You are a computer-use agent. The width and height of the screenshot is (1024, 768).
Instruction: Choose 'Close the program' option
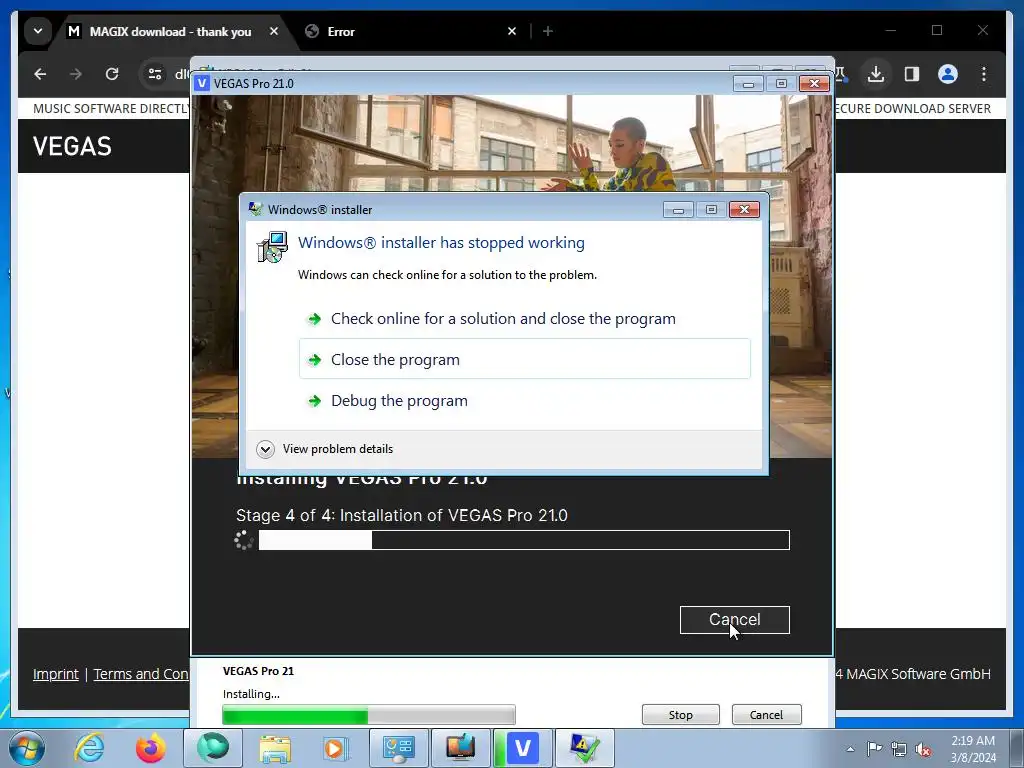(524, 359)
